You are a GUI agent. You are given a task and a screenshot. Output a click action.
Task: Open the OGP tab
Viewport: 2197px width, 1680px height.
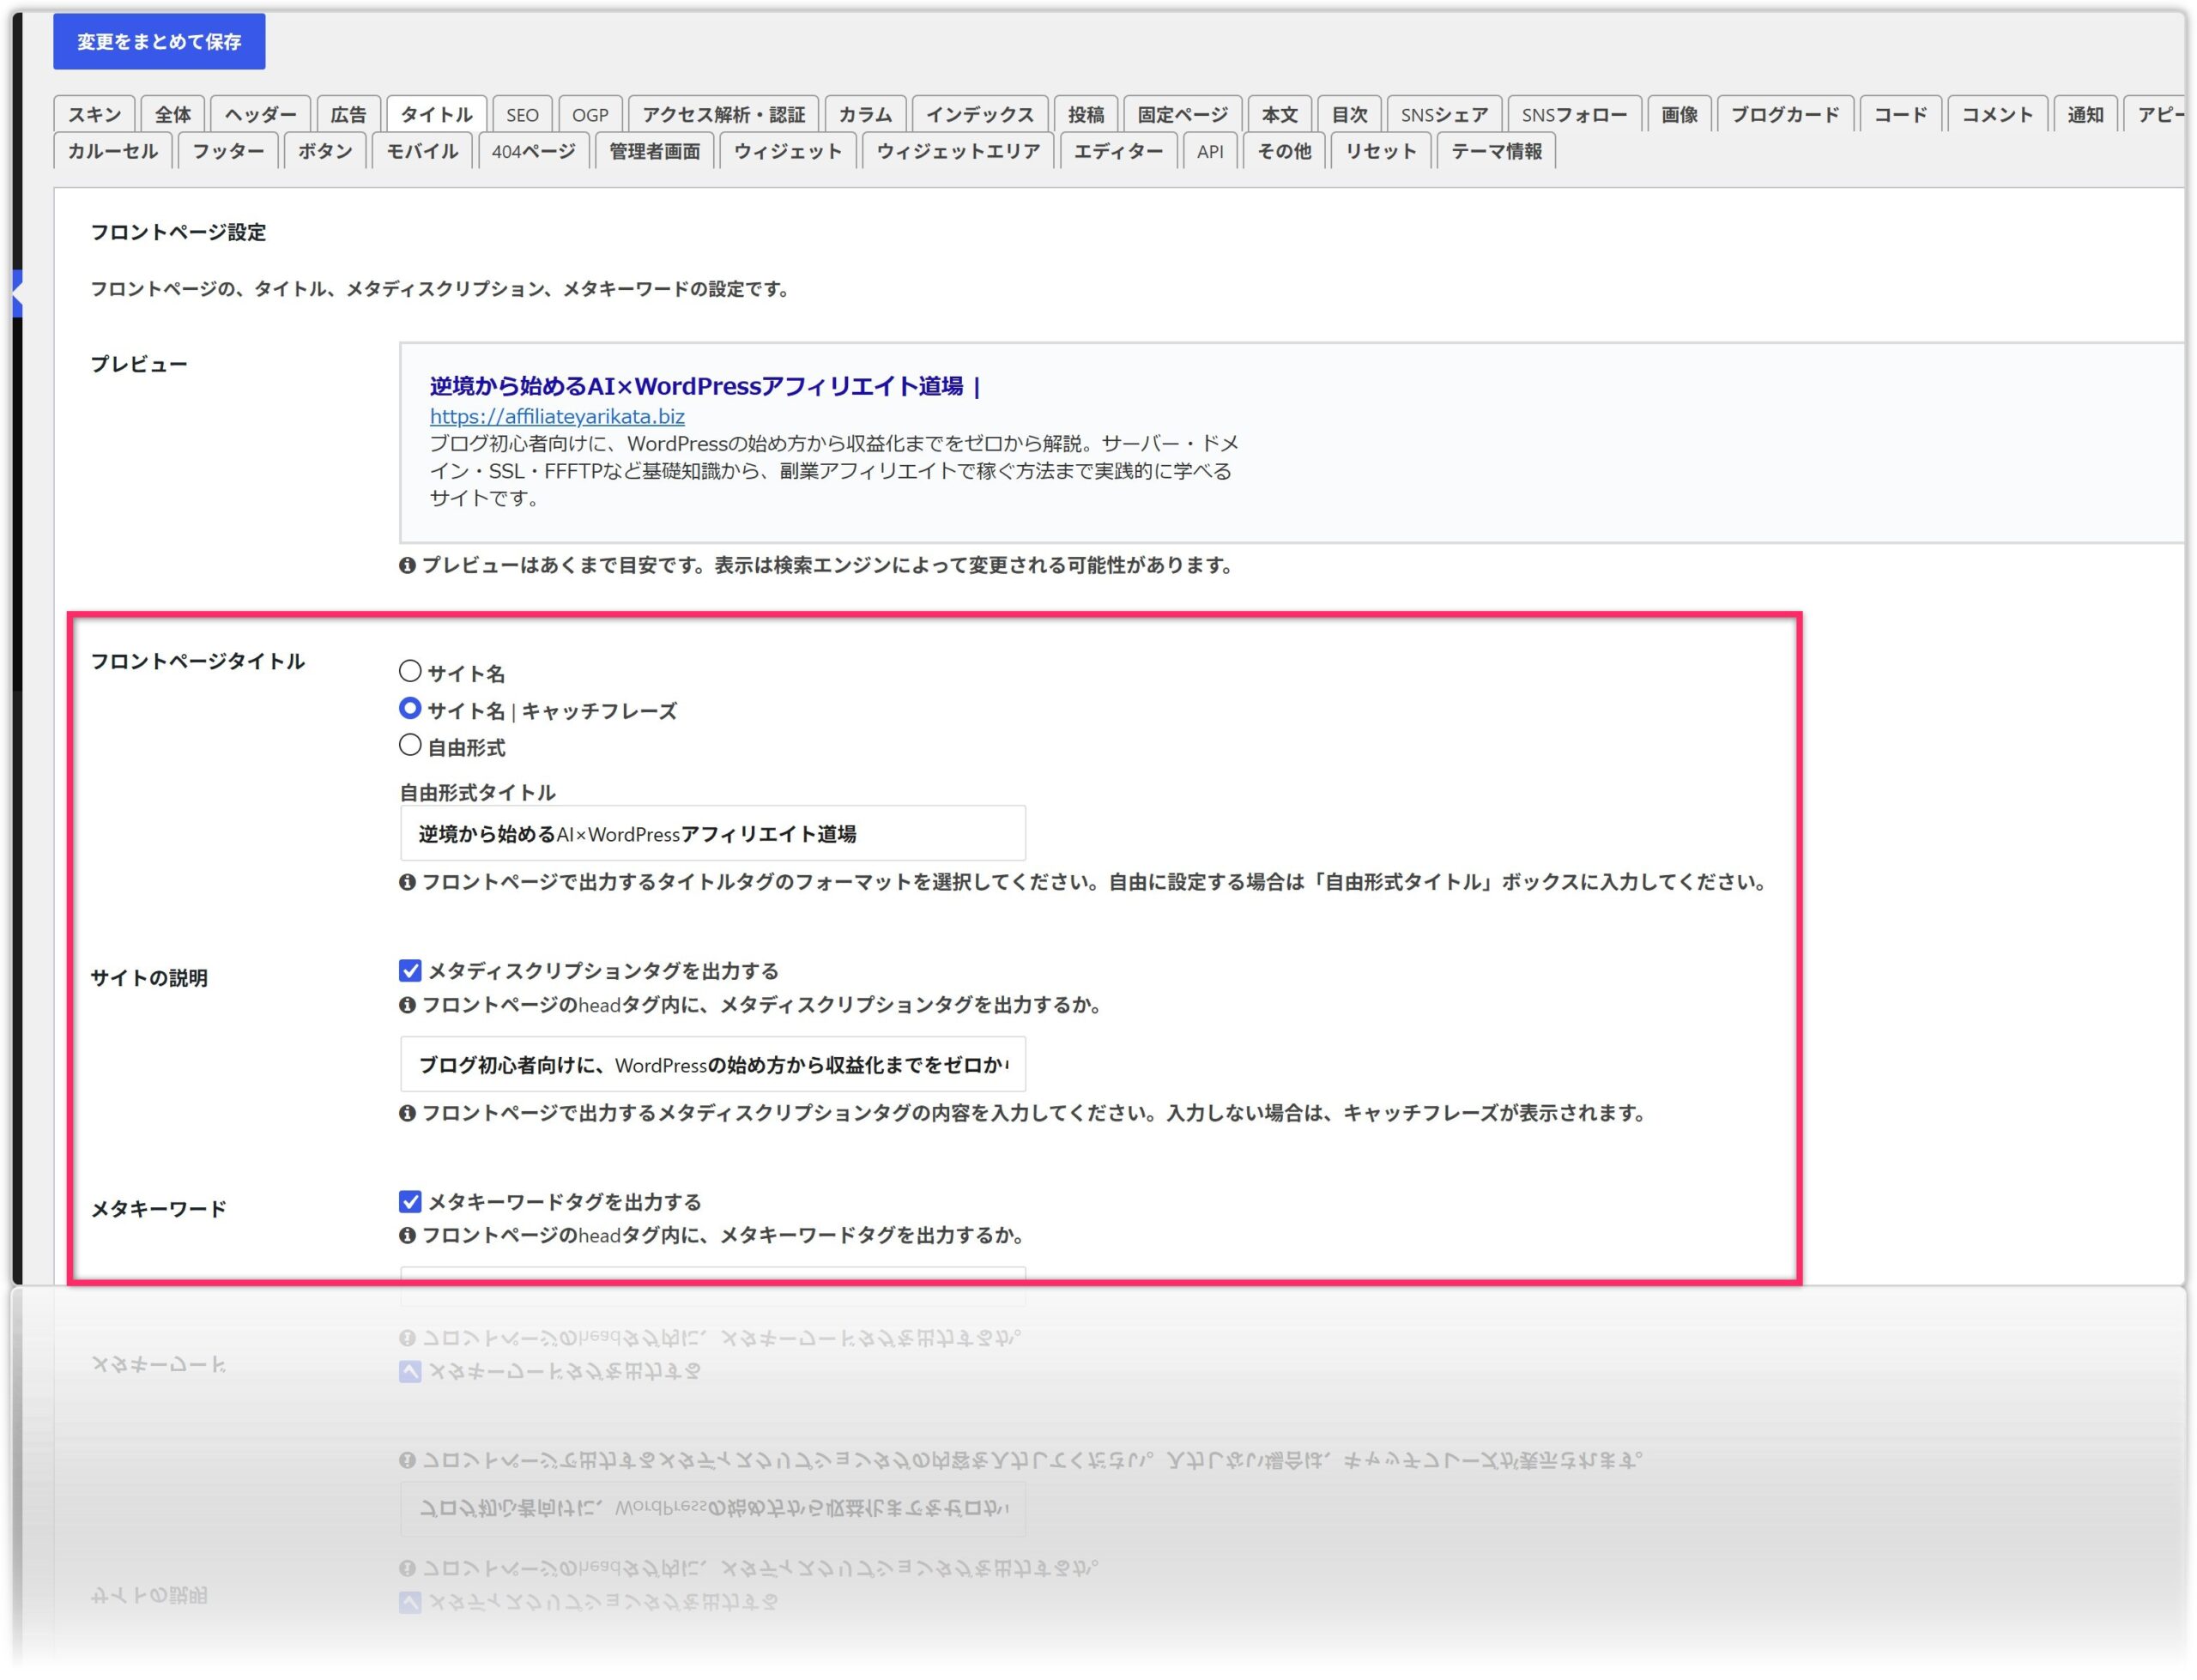point(590,114)
